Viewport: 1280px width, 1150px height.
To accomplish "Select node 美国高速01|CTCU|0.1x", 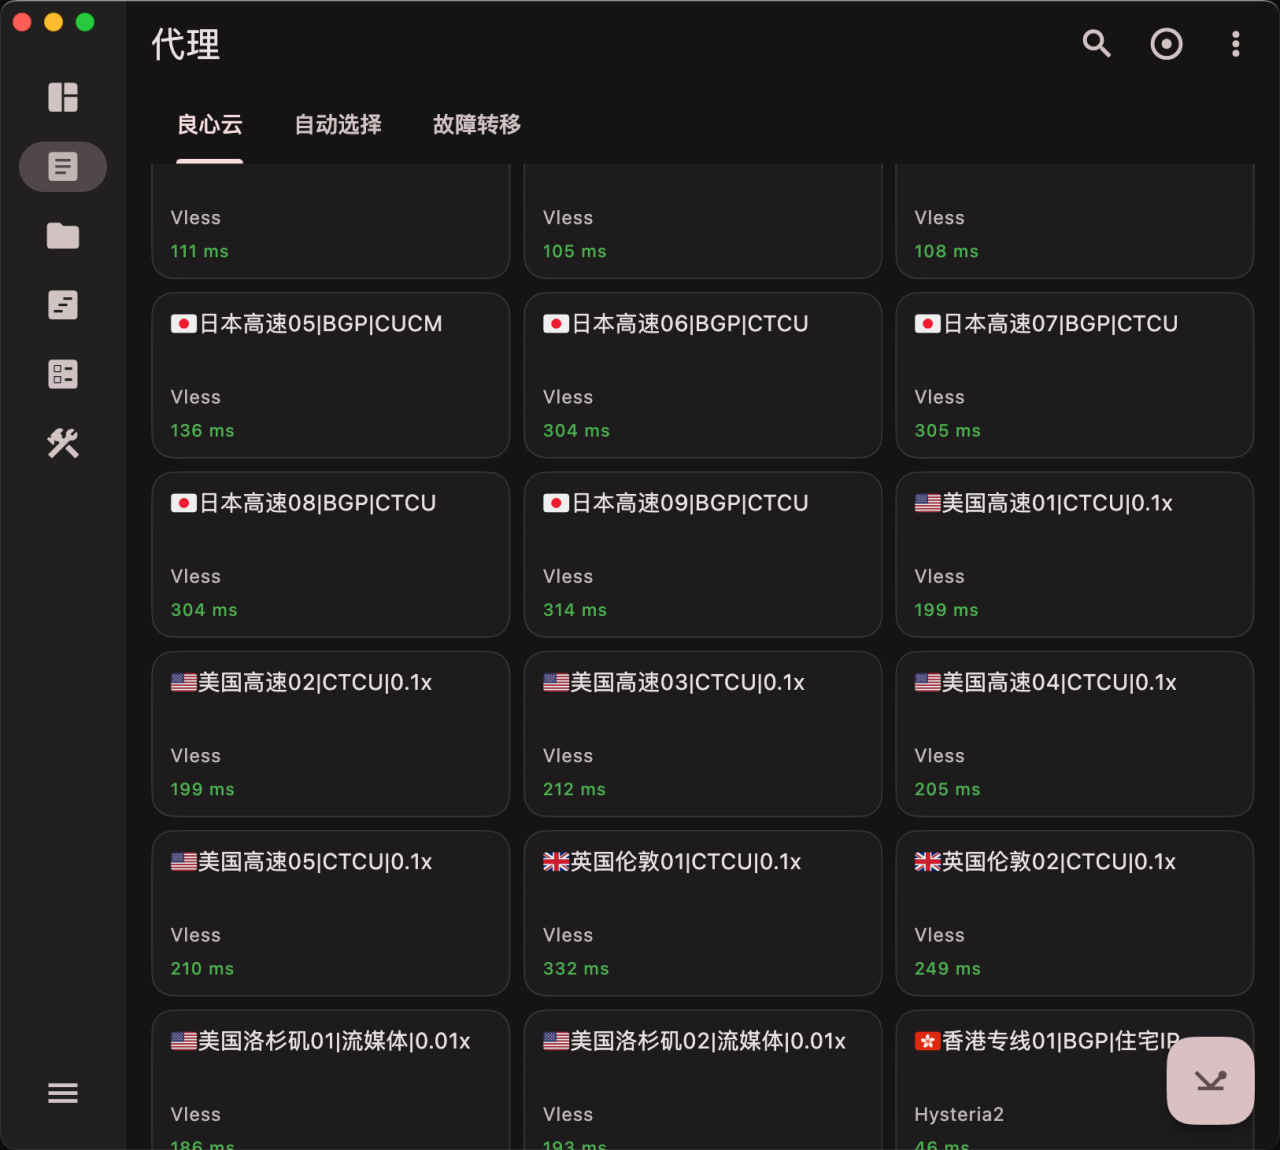I will click(1075, 555).
